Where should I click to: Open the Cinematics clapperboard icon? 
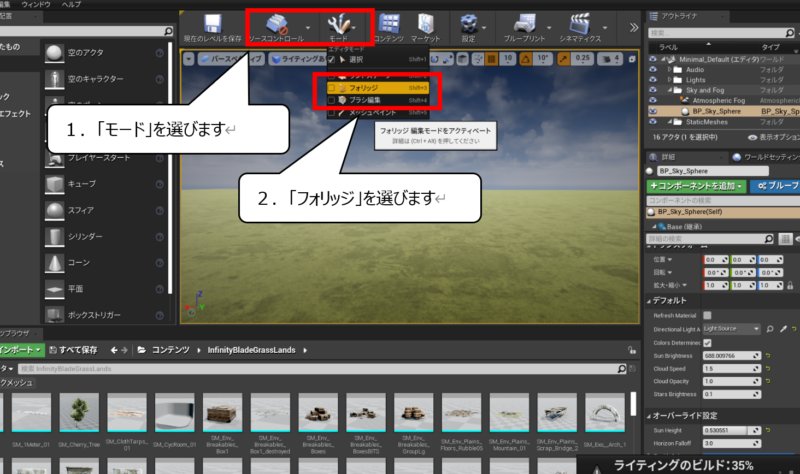pos(580,24)
